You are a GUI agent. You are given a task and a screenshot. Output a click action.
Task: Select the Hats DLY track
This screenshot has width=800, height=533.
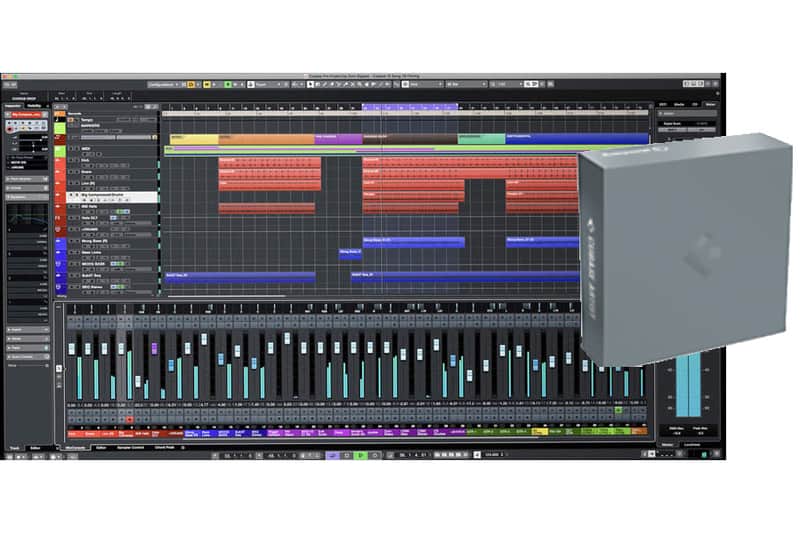111,220
